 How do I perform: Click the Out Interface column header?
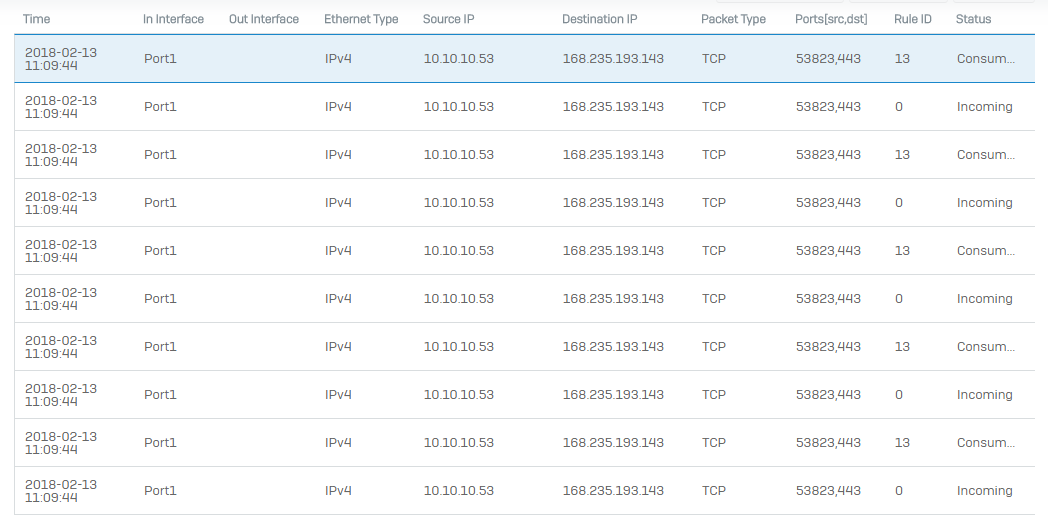[263, 19]
